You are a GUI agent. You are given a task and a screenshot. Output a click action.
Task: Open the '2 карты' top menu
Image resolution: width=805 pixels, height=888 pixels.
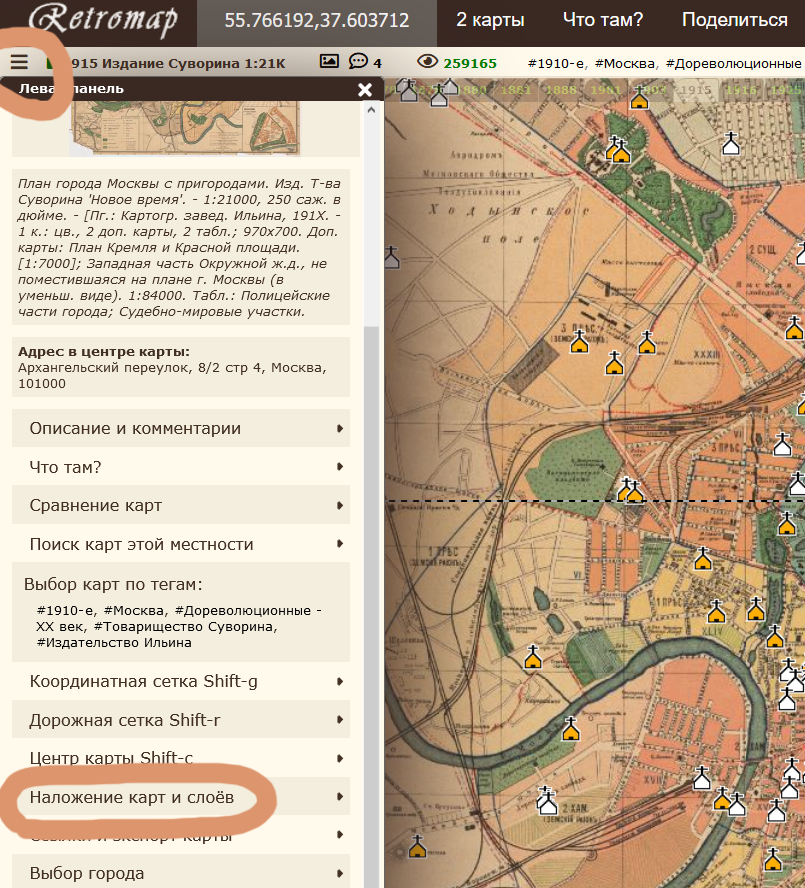pyautogui.click(x=490, y=20)
